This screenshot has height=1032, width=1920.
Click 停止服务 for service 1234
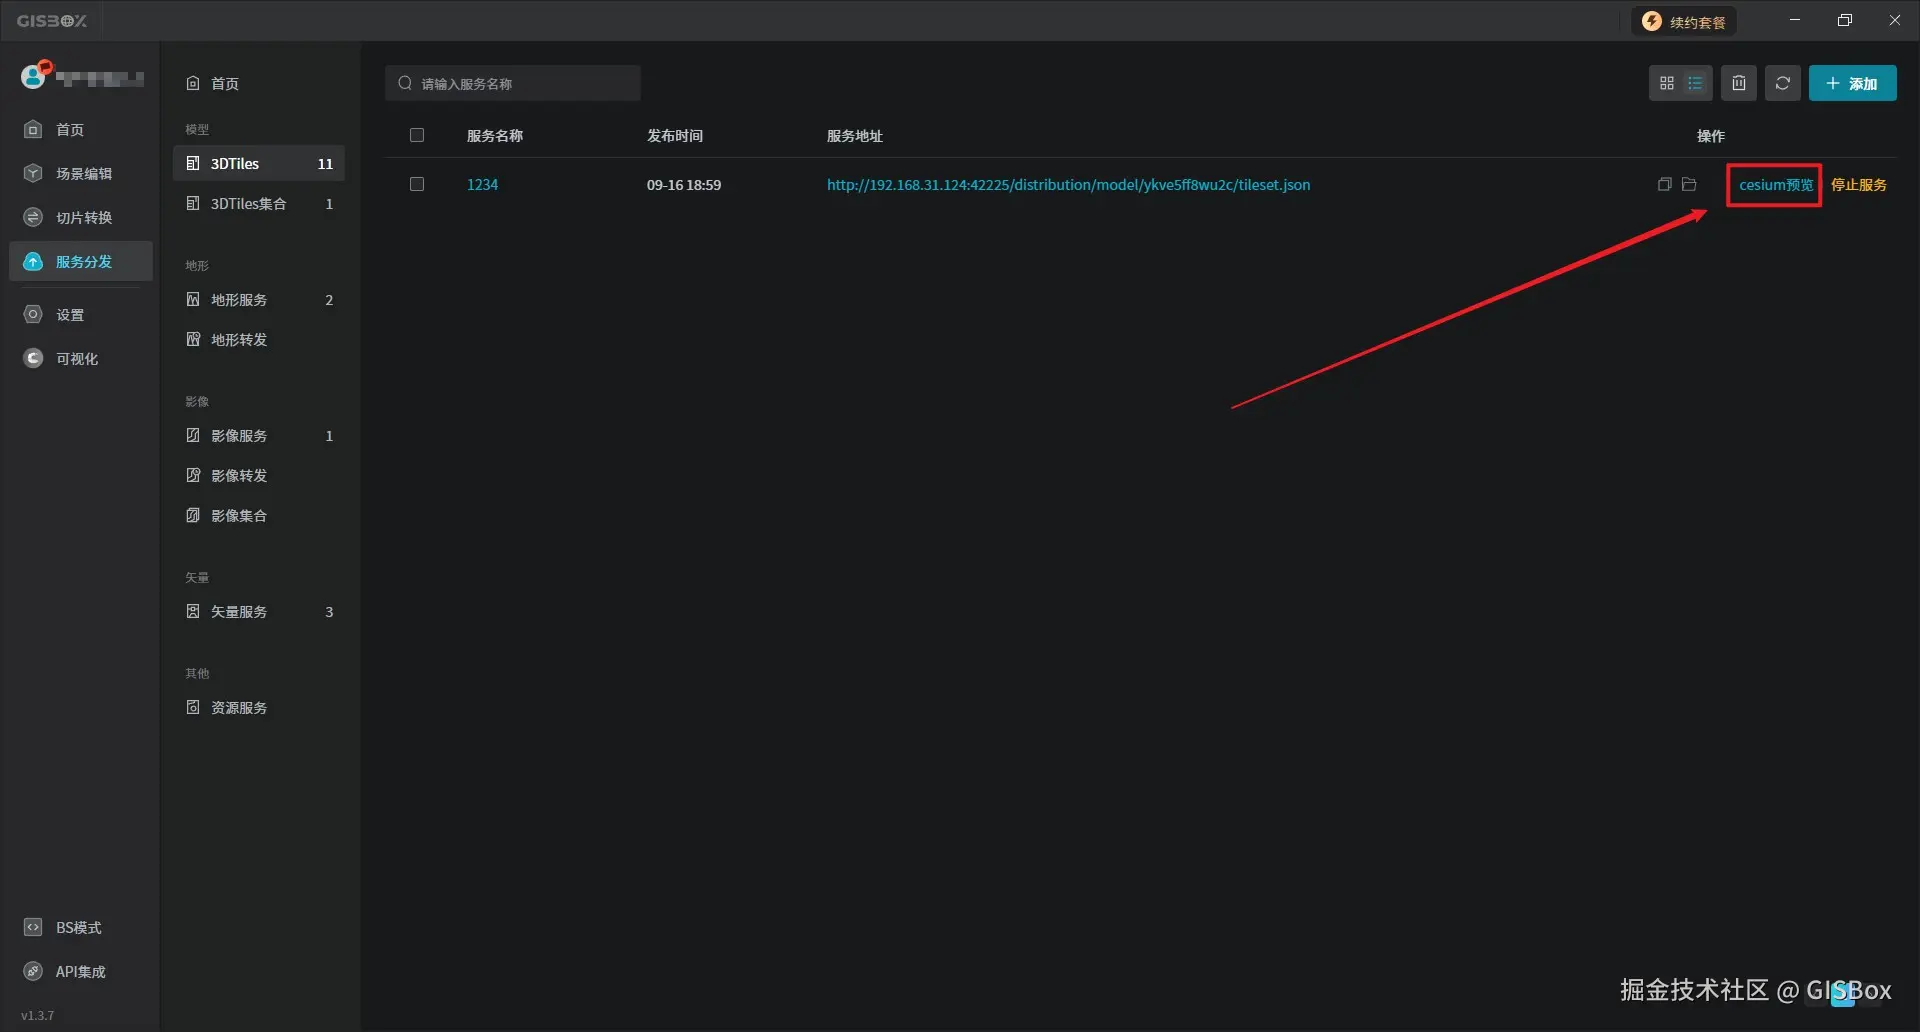(x=1859, y=185)
